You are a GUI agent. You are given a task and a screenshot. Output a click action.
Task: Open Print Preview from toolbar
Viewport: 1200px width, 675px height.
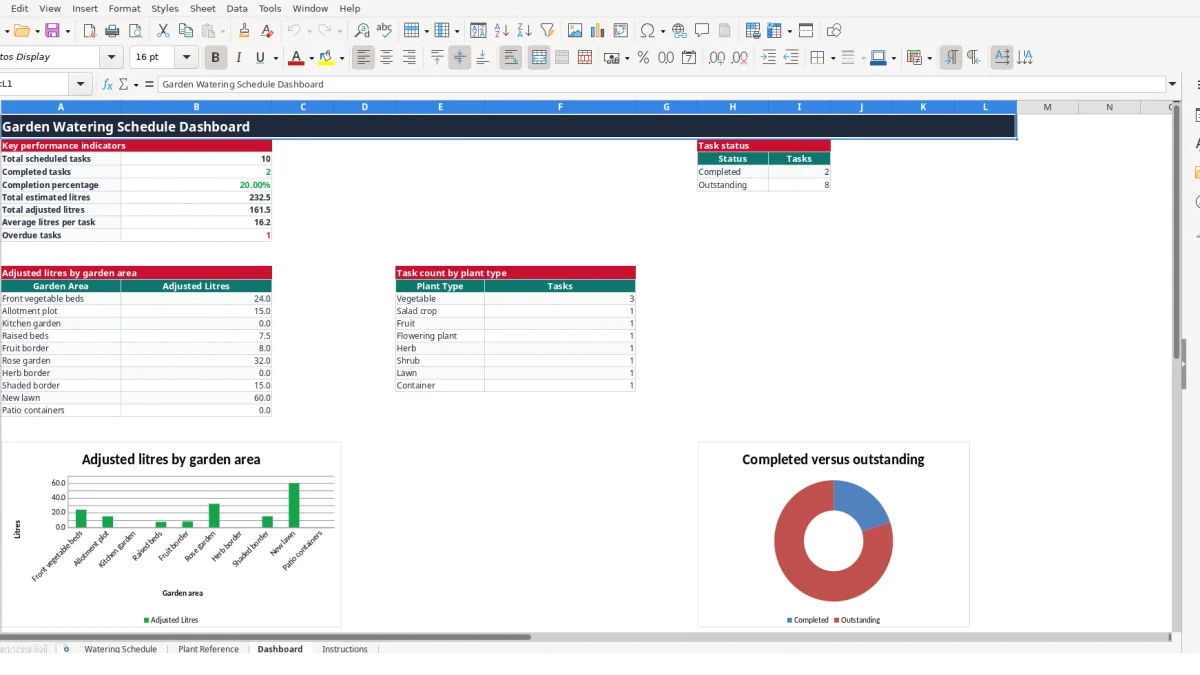[134, 31]
